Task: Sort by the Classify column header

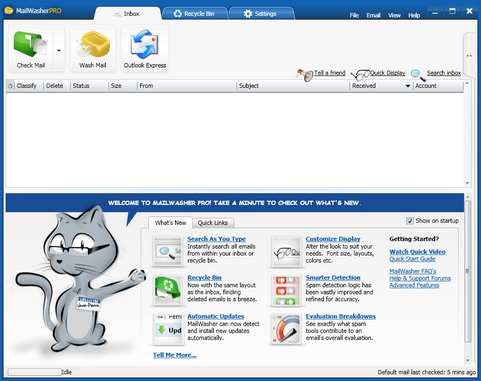Action: coord(27,86)
